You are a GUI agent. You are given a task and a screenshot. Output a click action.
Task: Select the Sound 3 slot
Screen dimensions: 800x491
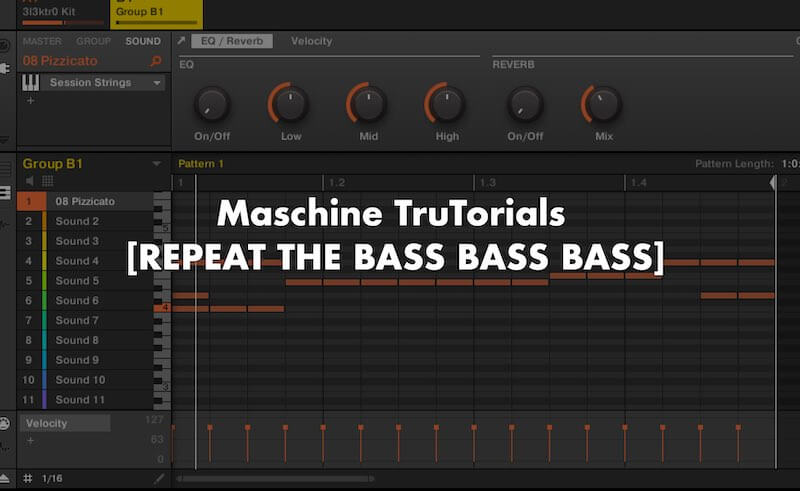pos(85,241)
